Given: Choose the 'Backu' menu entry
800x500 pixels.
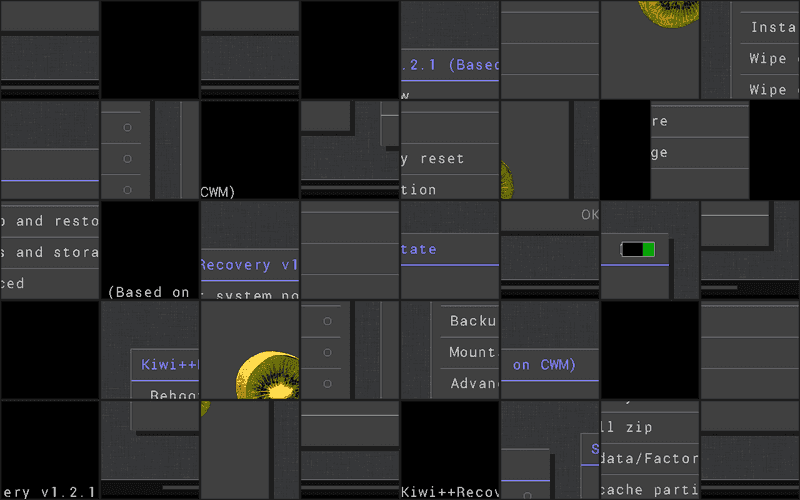Looking at the screenshot, I should tap(472, 321).
